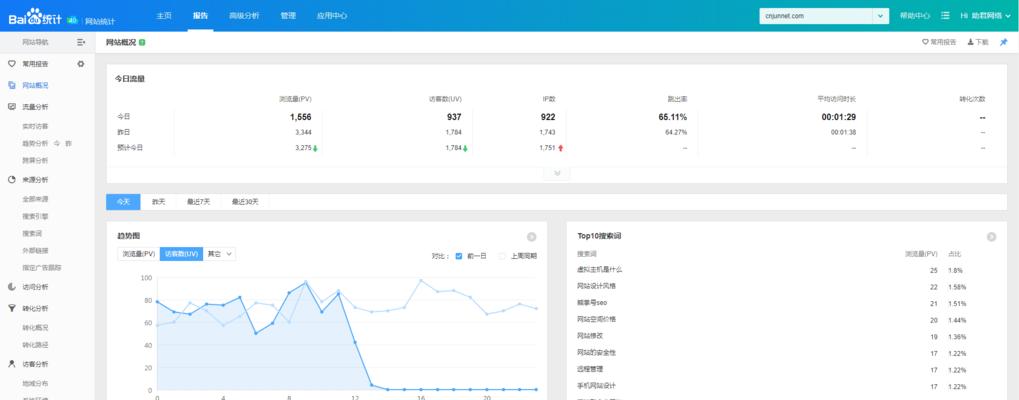The height and width of the screenshot is (400, 1019).
Task: Click the pin icon at top right
Action: coord(1003,42)
